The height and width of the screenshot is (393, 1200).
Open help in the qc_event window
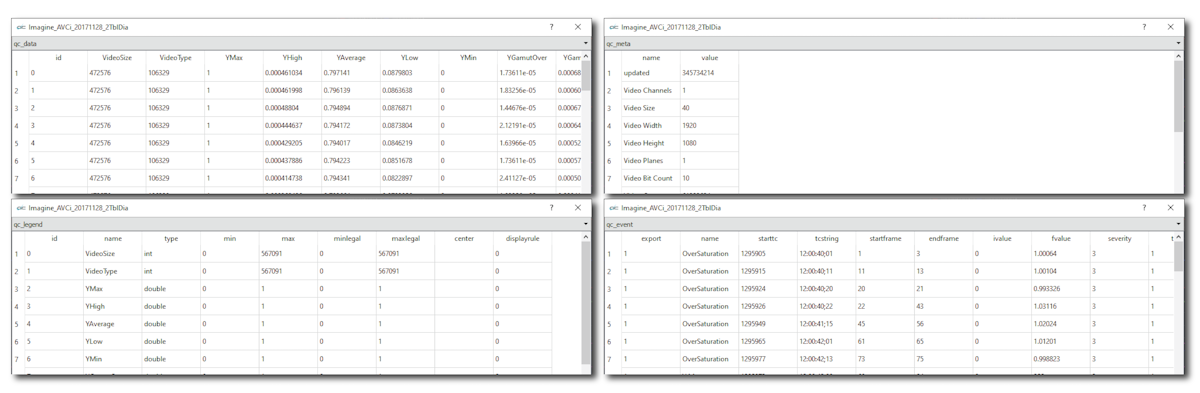pos(1144,208)
